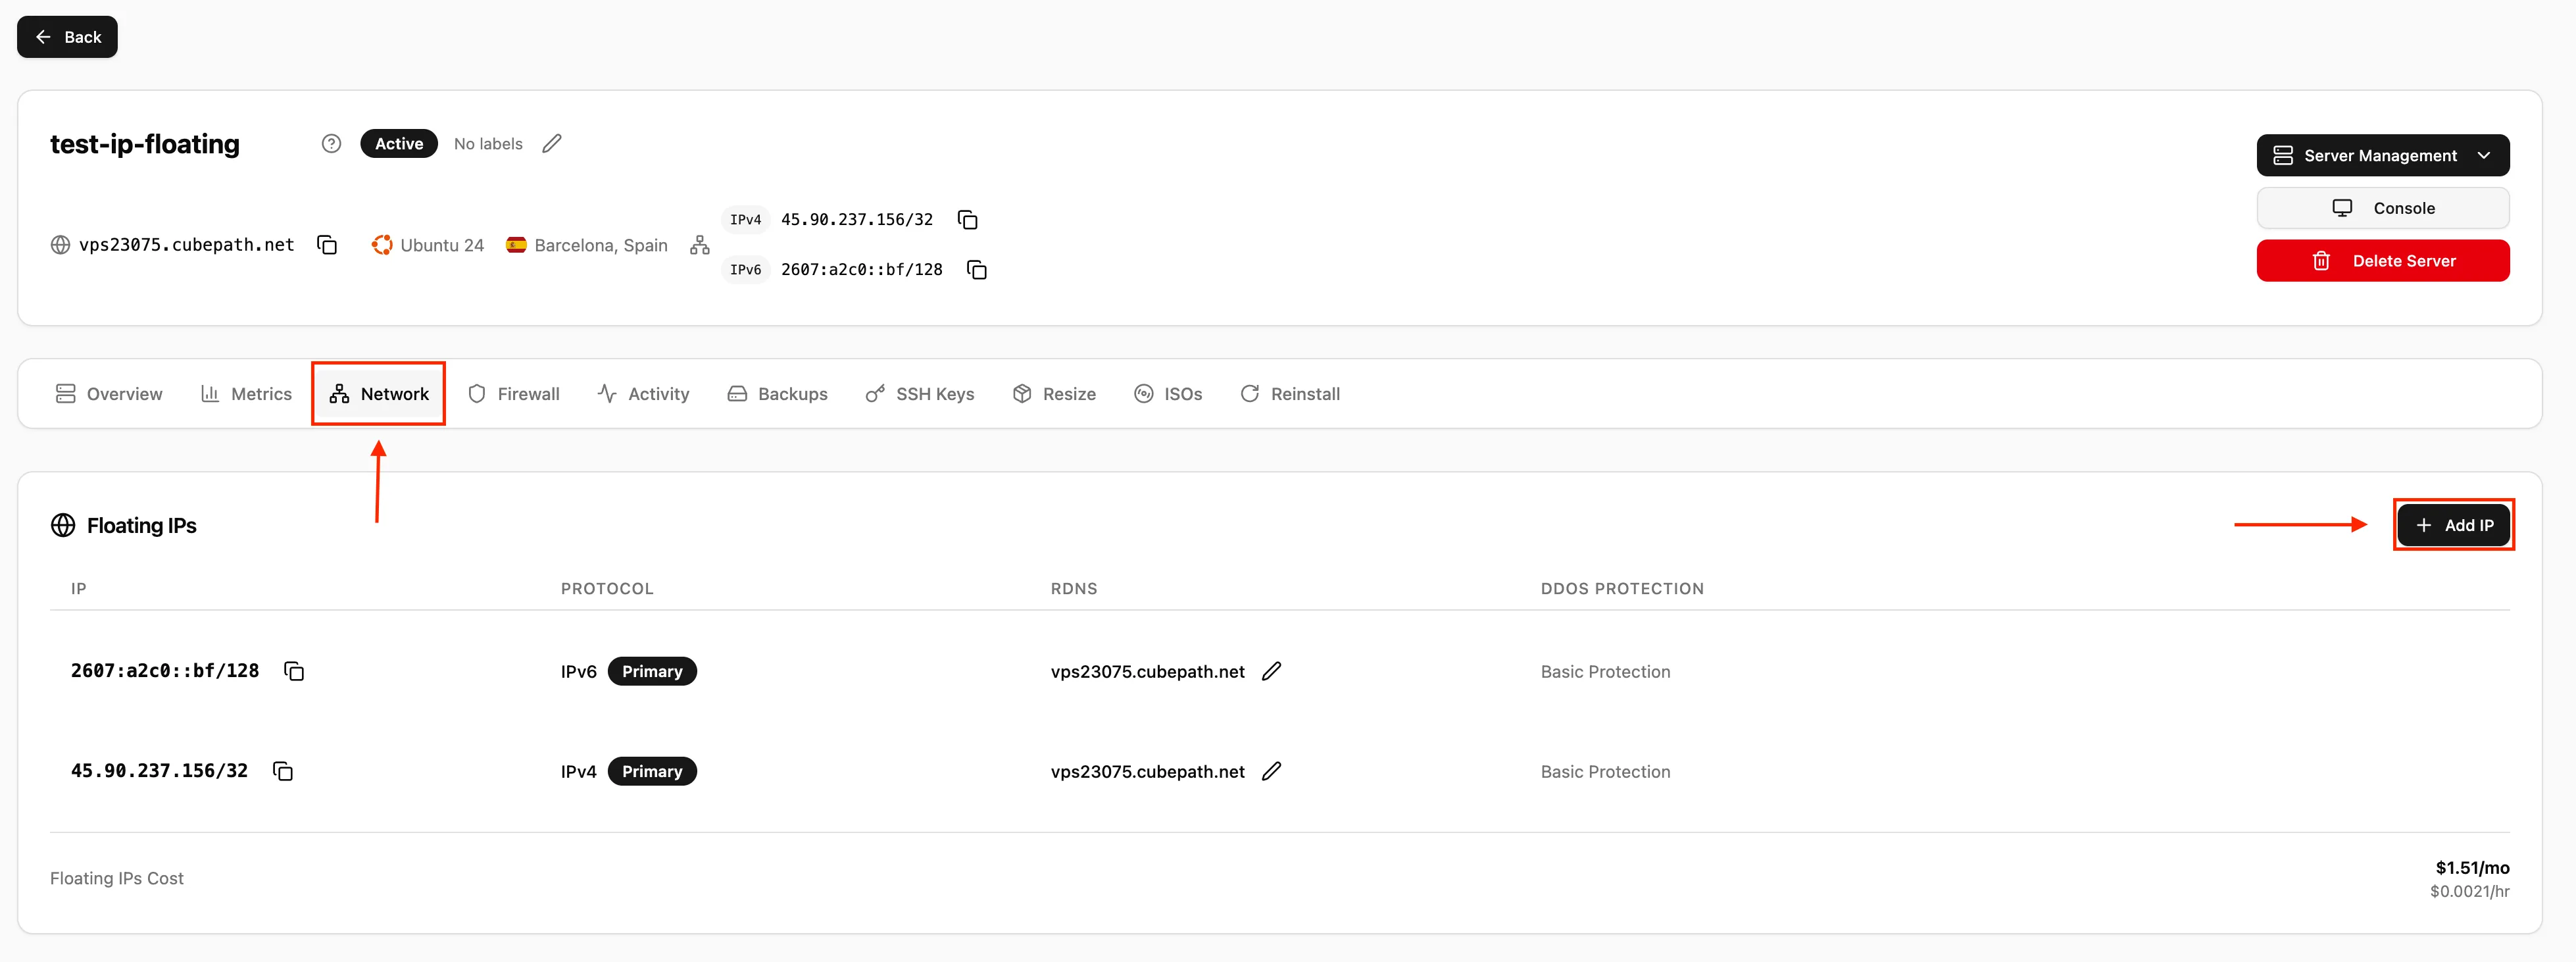This screenshot has height=962, width=2576.
Task: Click the network topology icon beside Barcelona
Action: [700, 245]
